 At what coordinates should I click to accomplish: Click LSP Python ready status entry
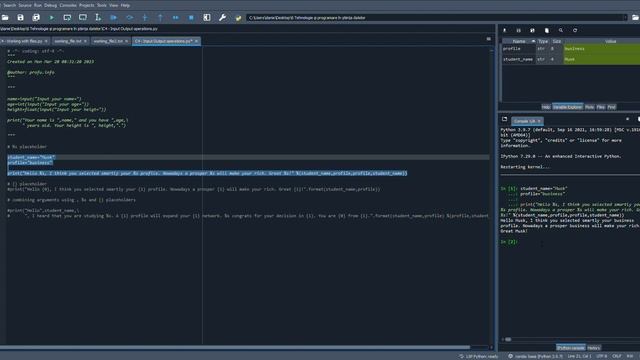point(479,356)
